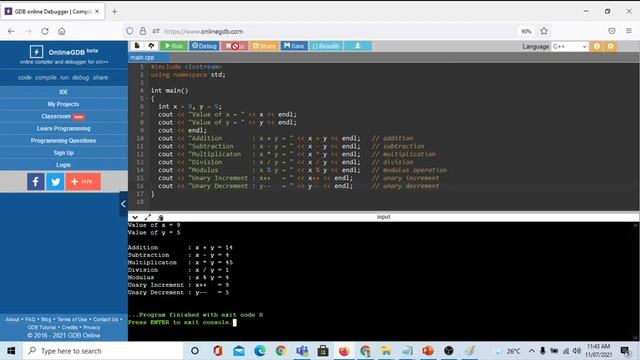Bookmark this page with the star icon
This screenshot has height=360, width=640.
click(x=544, y=31)
